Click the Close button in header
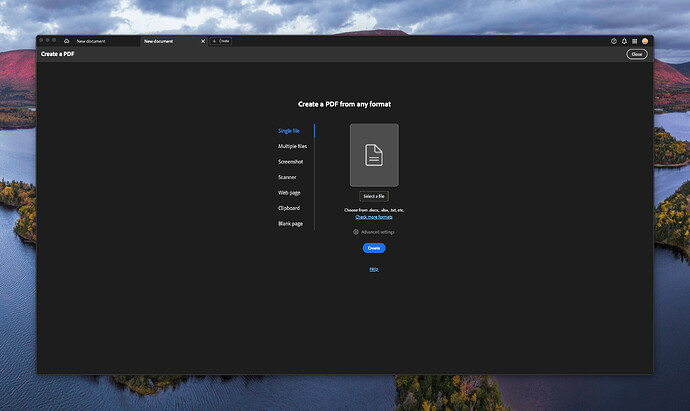Screen dimensions: 690x411 pos(637,54)
